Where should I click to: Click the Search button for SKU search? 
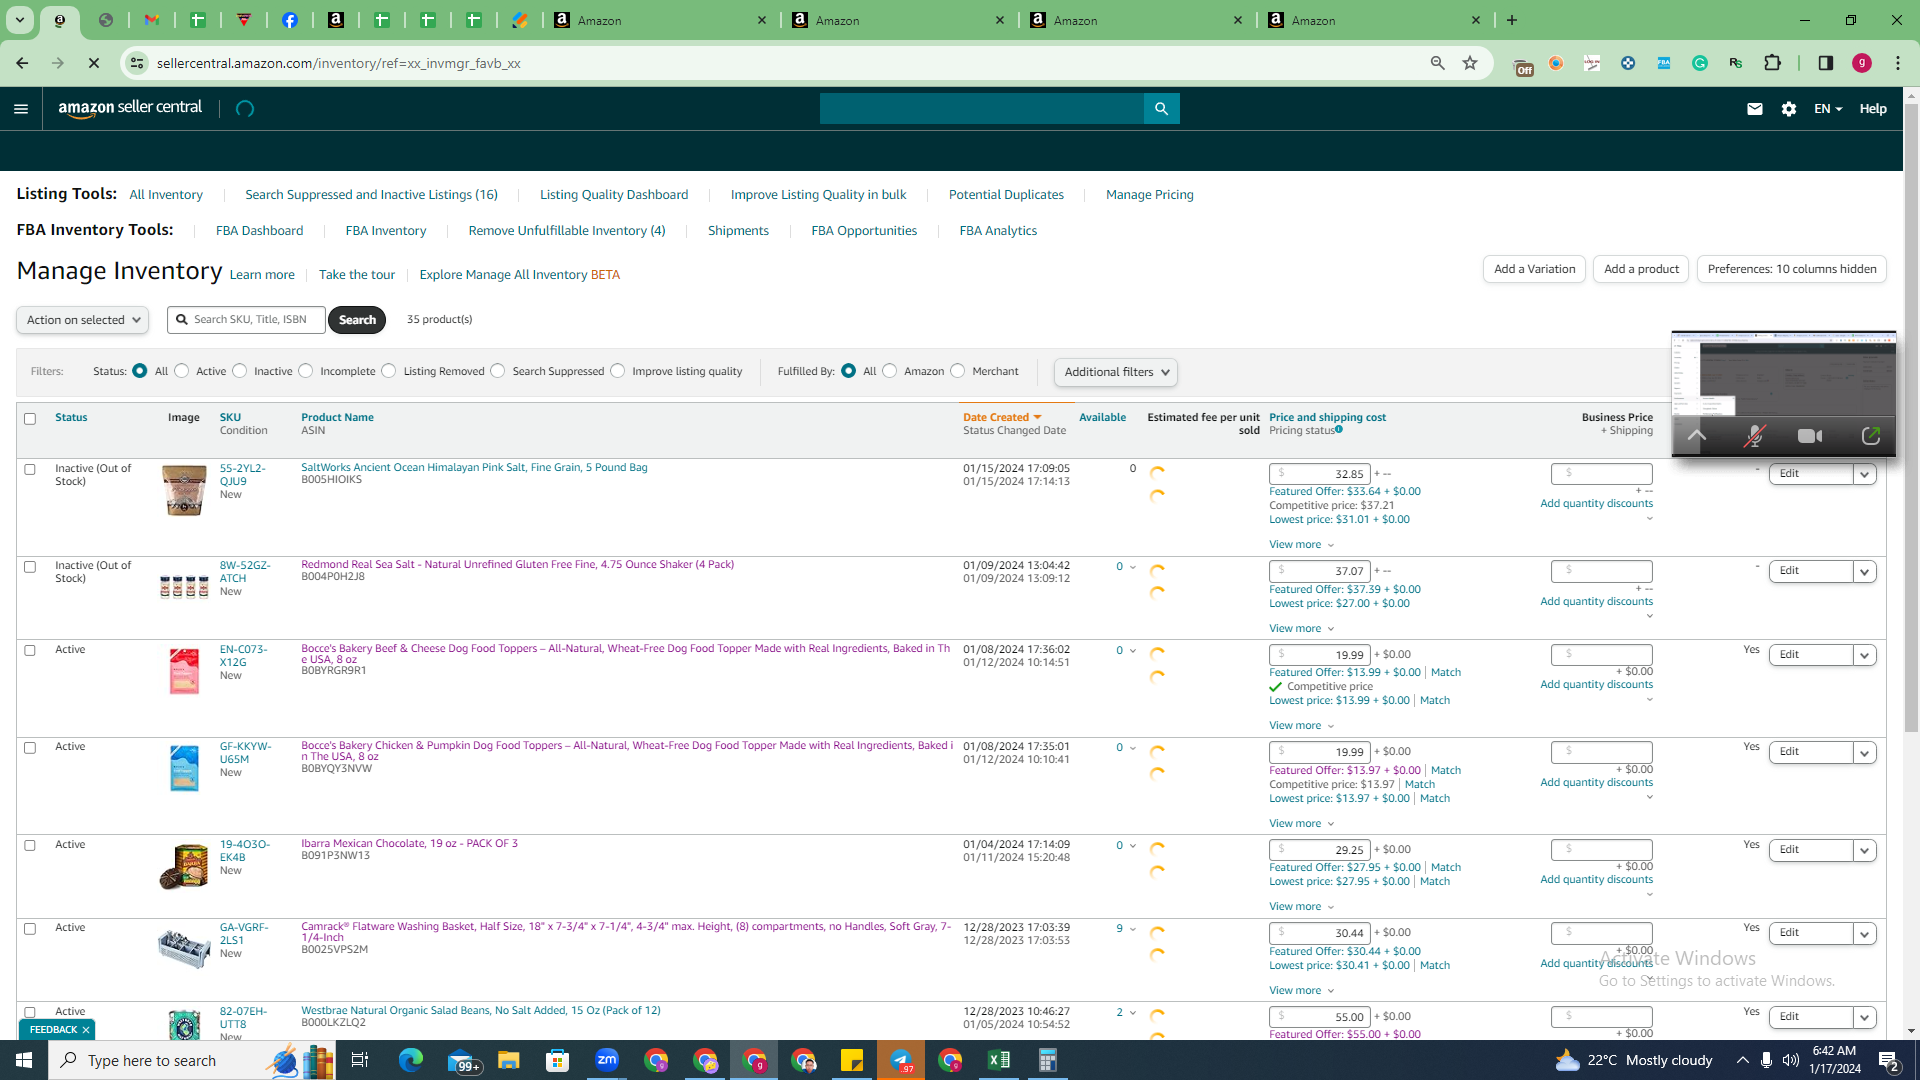pos(357,320)
